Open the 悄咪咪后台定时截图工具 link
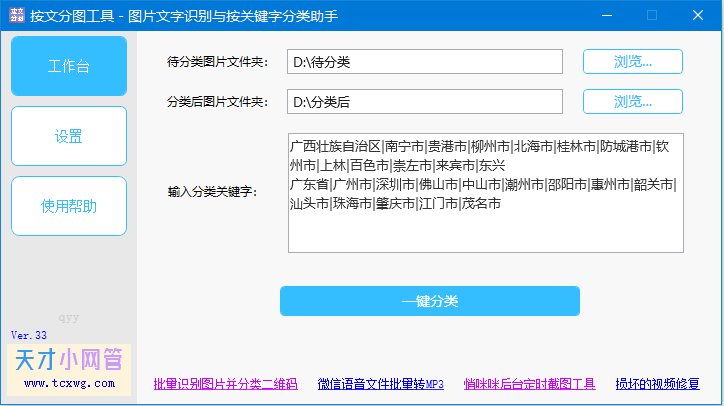 point(529,384)
